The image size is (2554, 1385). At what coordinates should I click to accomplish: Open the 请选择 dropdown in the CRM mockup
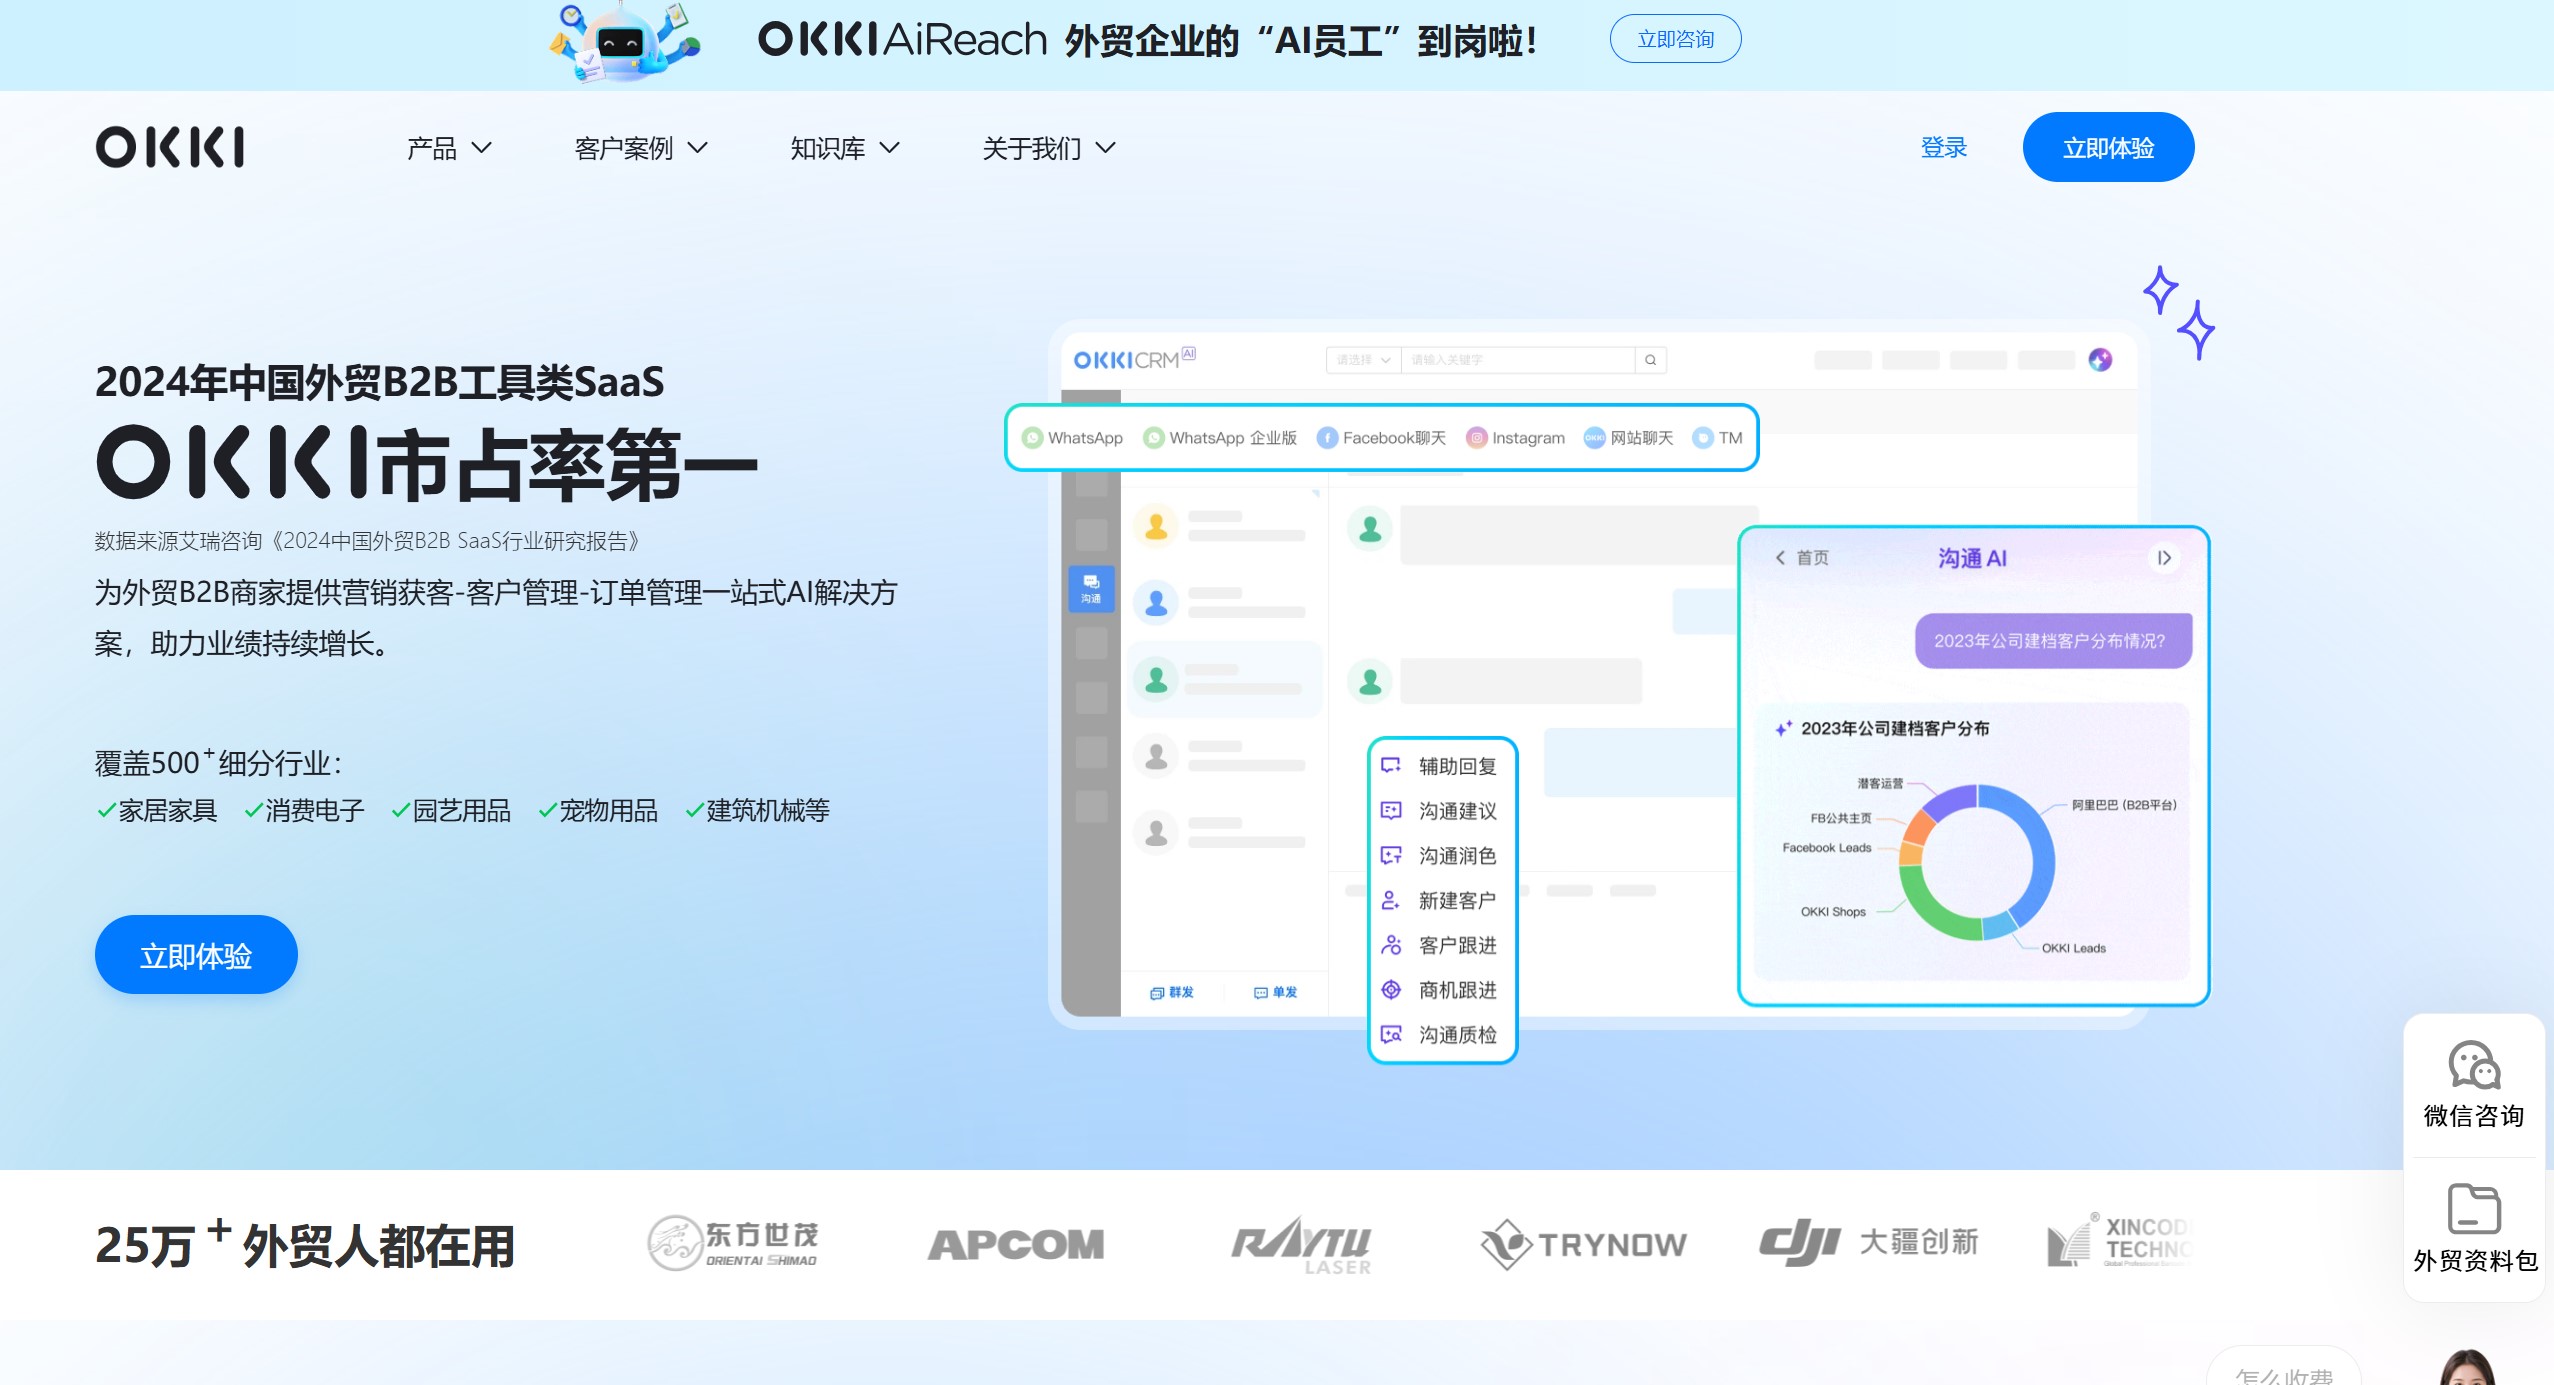[x=1362, y=360]
